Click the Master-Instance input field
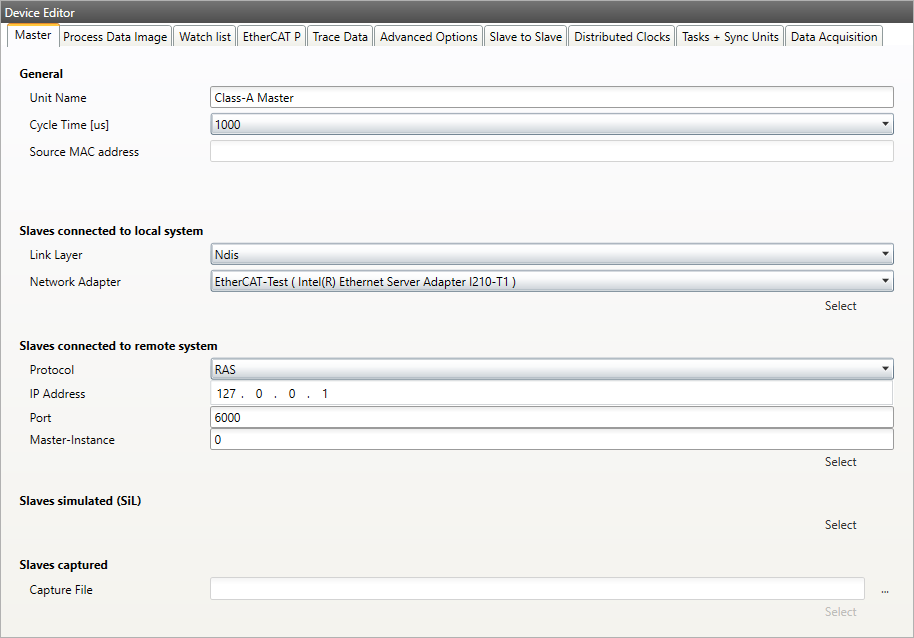Screen dimensions: 914x638 coord(551,440)
